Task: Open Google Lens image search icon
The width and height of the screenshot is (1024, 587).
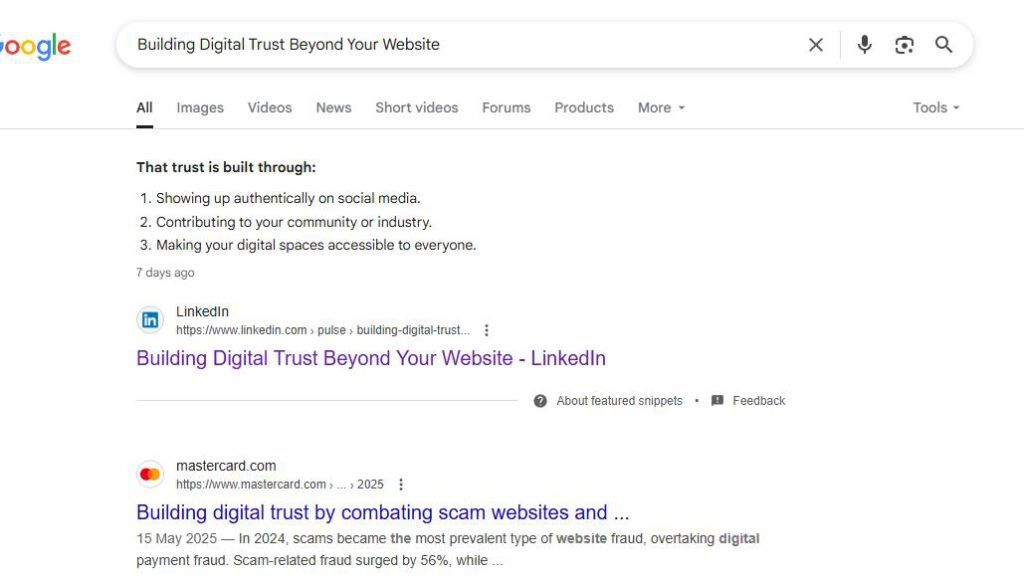Action: (x=904, y=44)
